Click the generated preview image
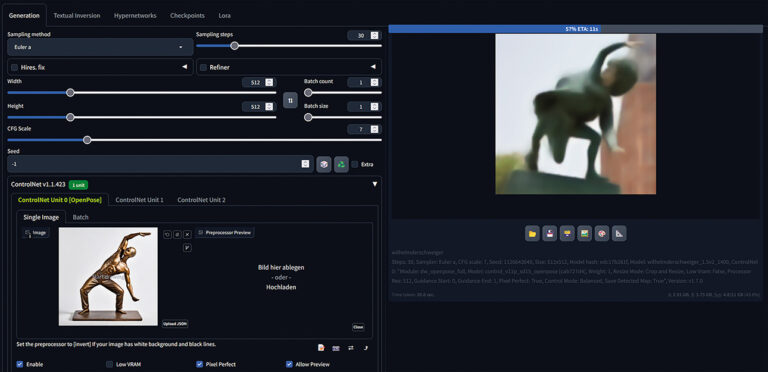768x372 pixels. tap(576, 114)
